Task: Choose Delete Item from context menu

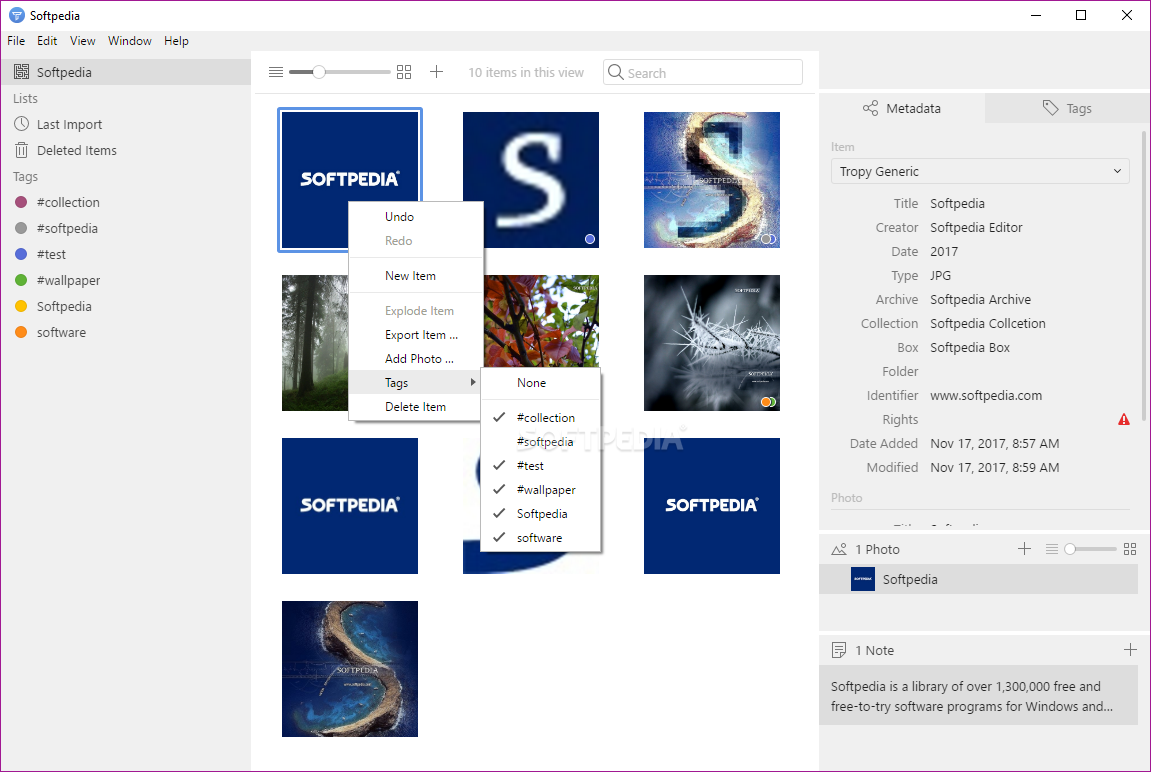Action: click(x=415, y=407)
